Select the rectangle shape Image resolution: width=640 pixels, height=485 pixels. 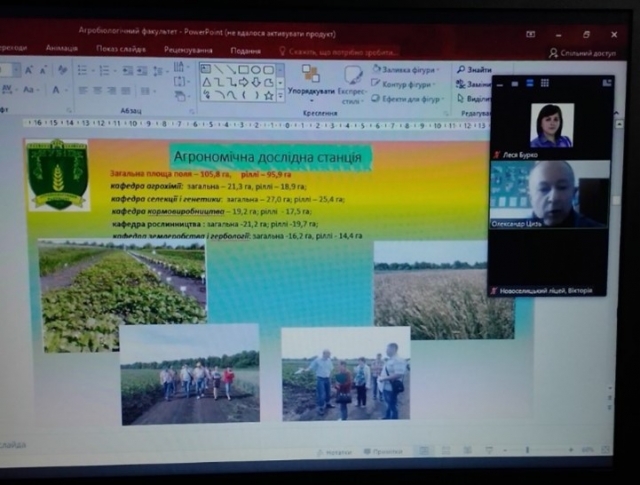(x=244, y=69)
